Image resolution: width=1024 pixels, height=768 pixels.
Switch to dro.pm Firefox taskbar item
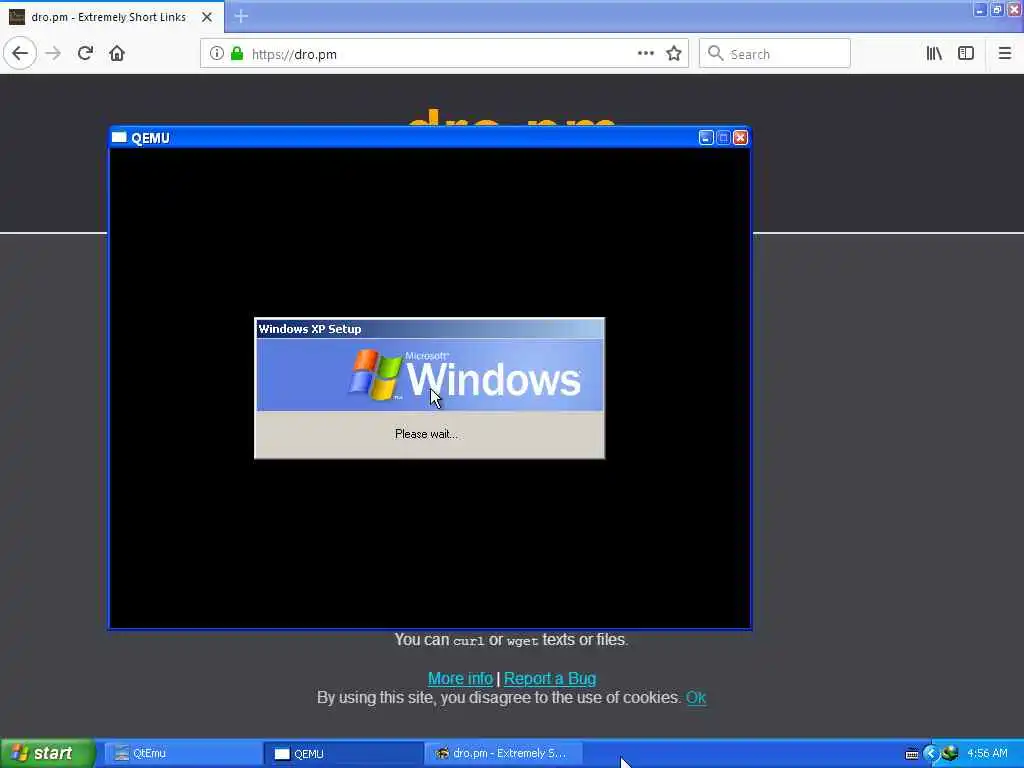503,754
